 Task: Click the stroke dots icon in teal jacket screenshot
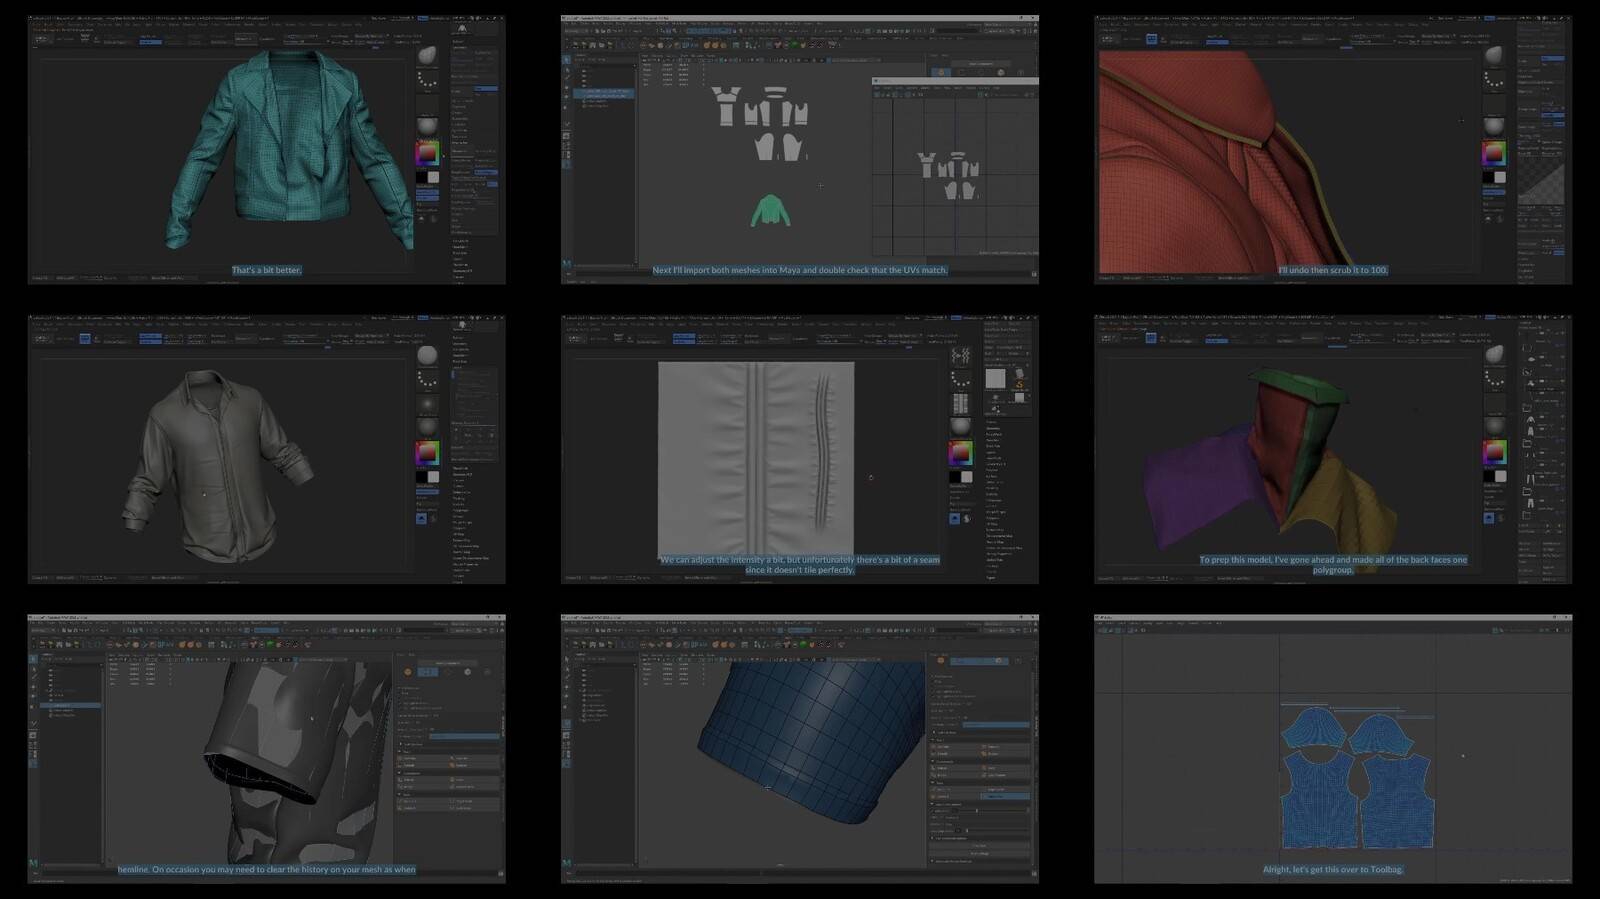click(x=427, y=81)
